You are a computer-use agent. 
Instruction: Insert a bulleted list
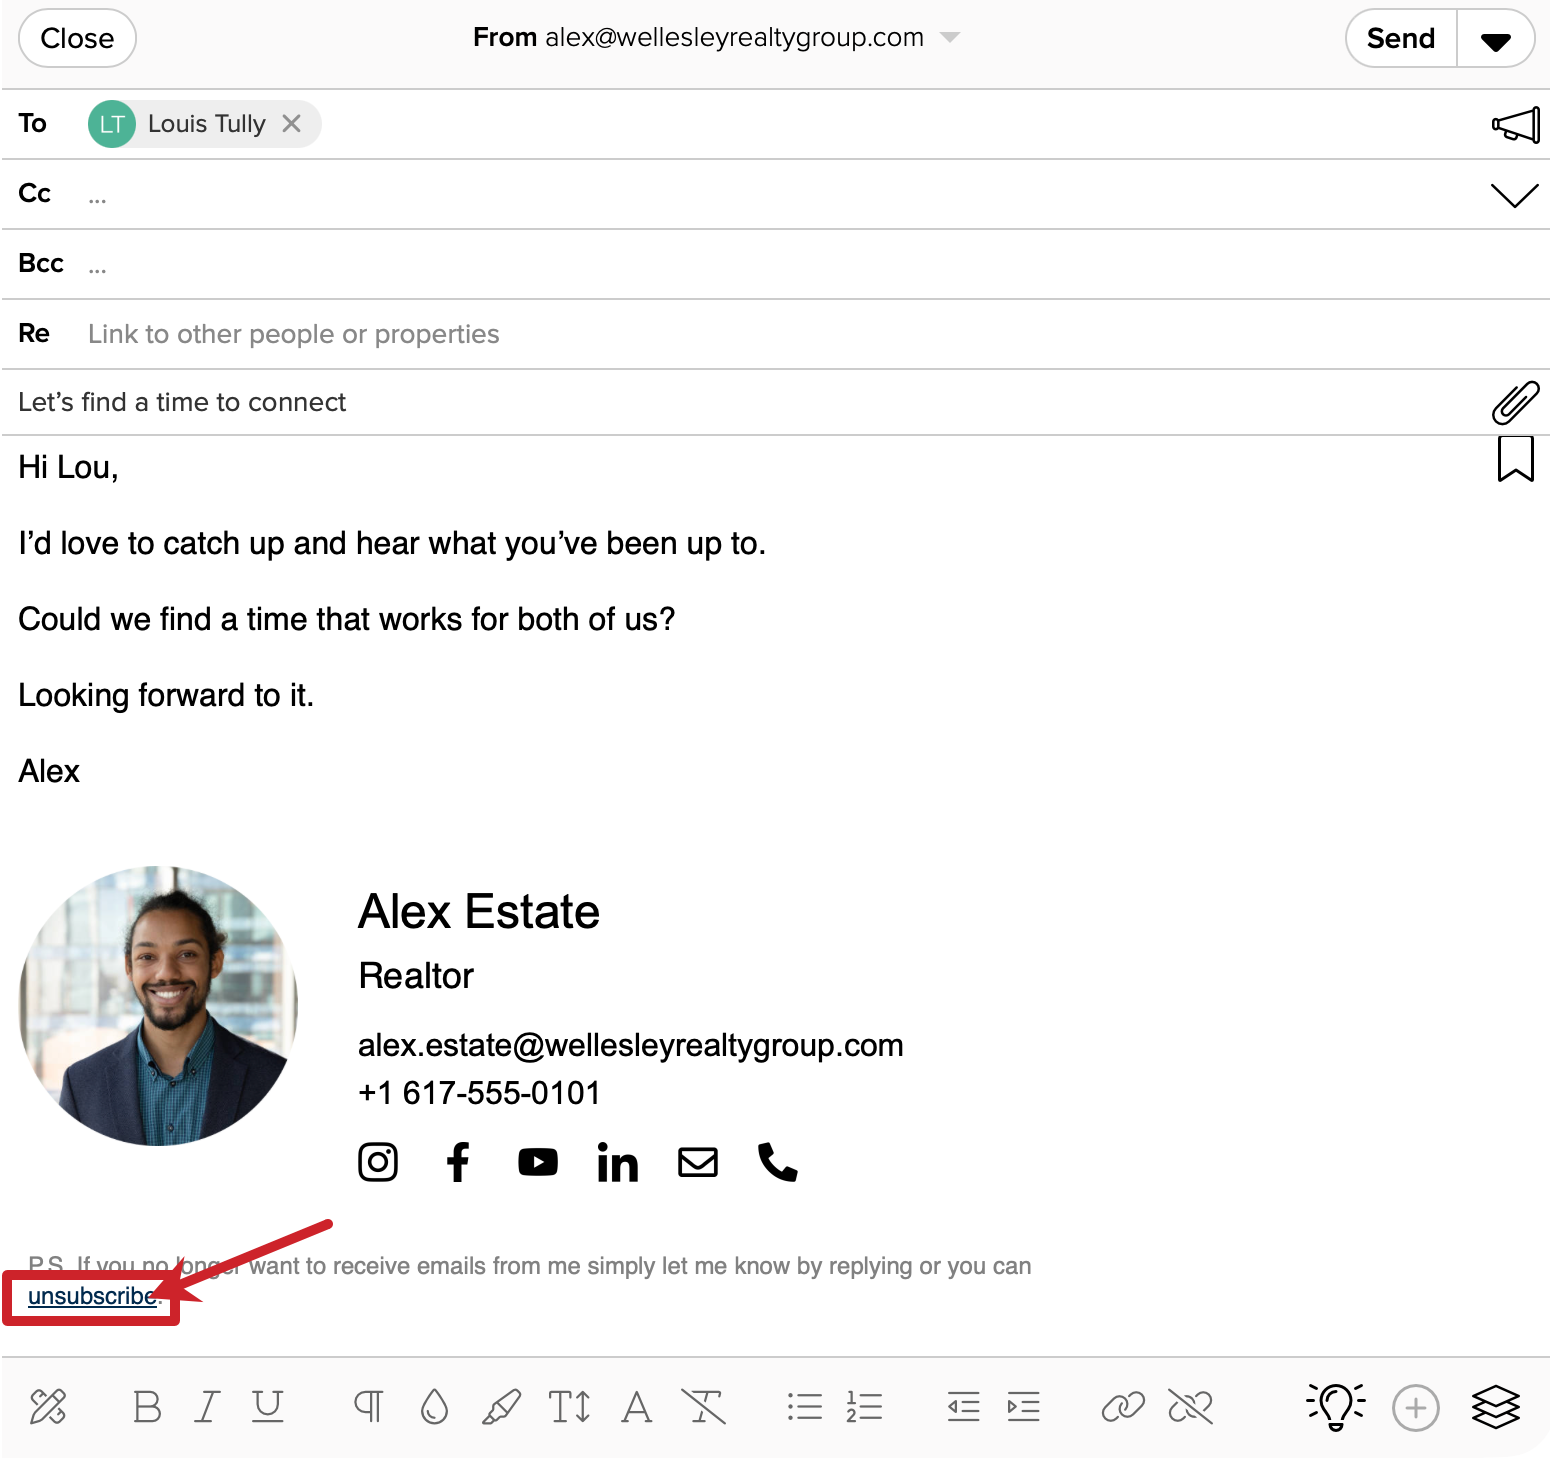pyautogui.click(x=803, y=1407)
